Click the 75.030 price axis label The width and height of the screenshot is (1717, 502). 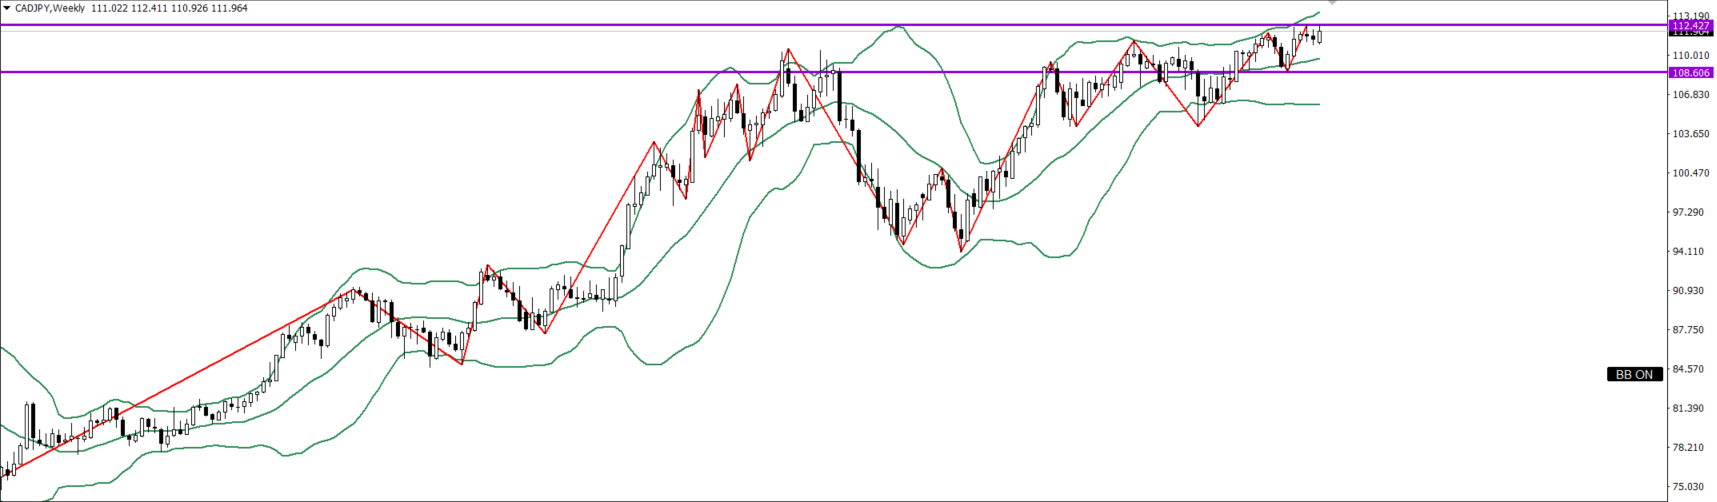[1688, 487]
